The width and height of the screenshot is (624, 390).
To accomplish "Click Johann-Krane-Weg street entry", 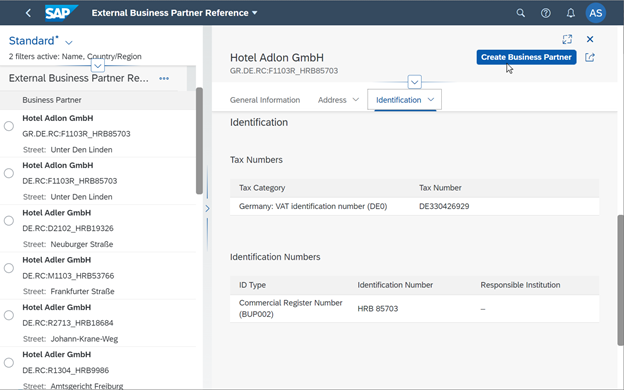I will coord(84,339).
